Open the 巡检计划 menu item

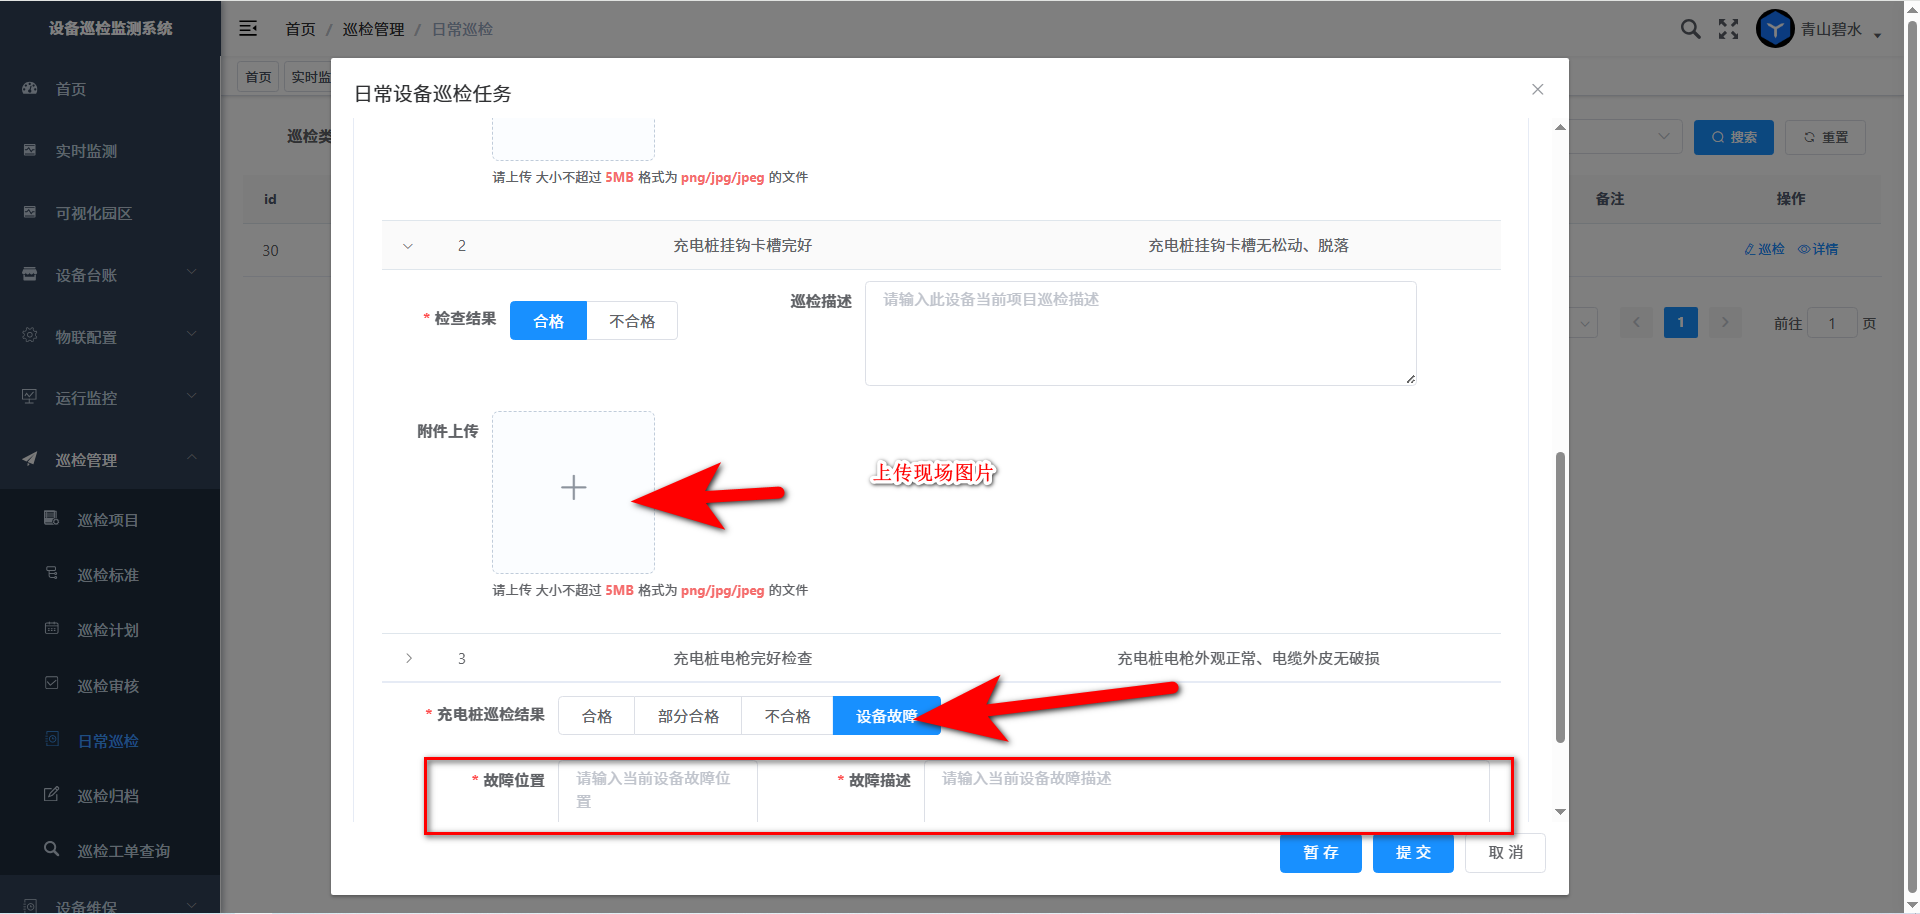108,630
